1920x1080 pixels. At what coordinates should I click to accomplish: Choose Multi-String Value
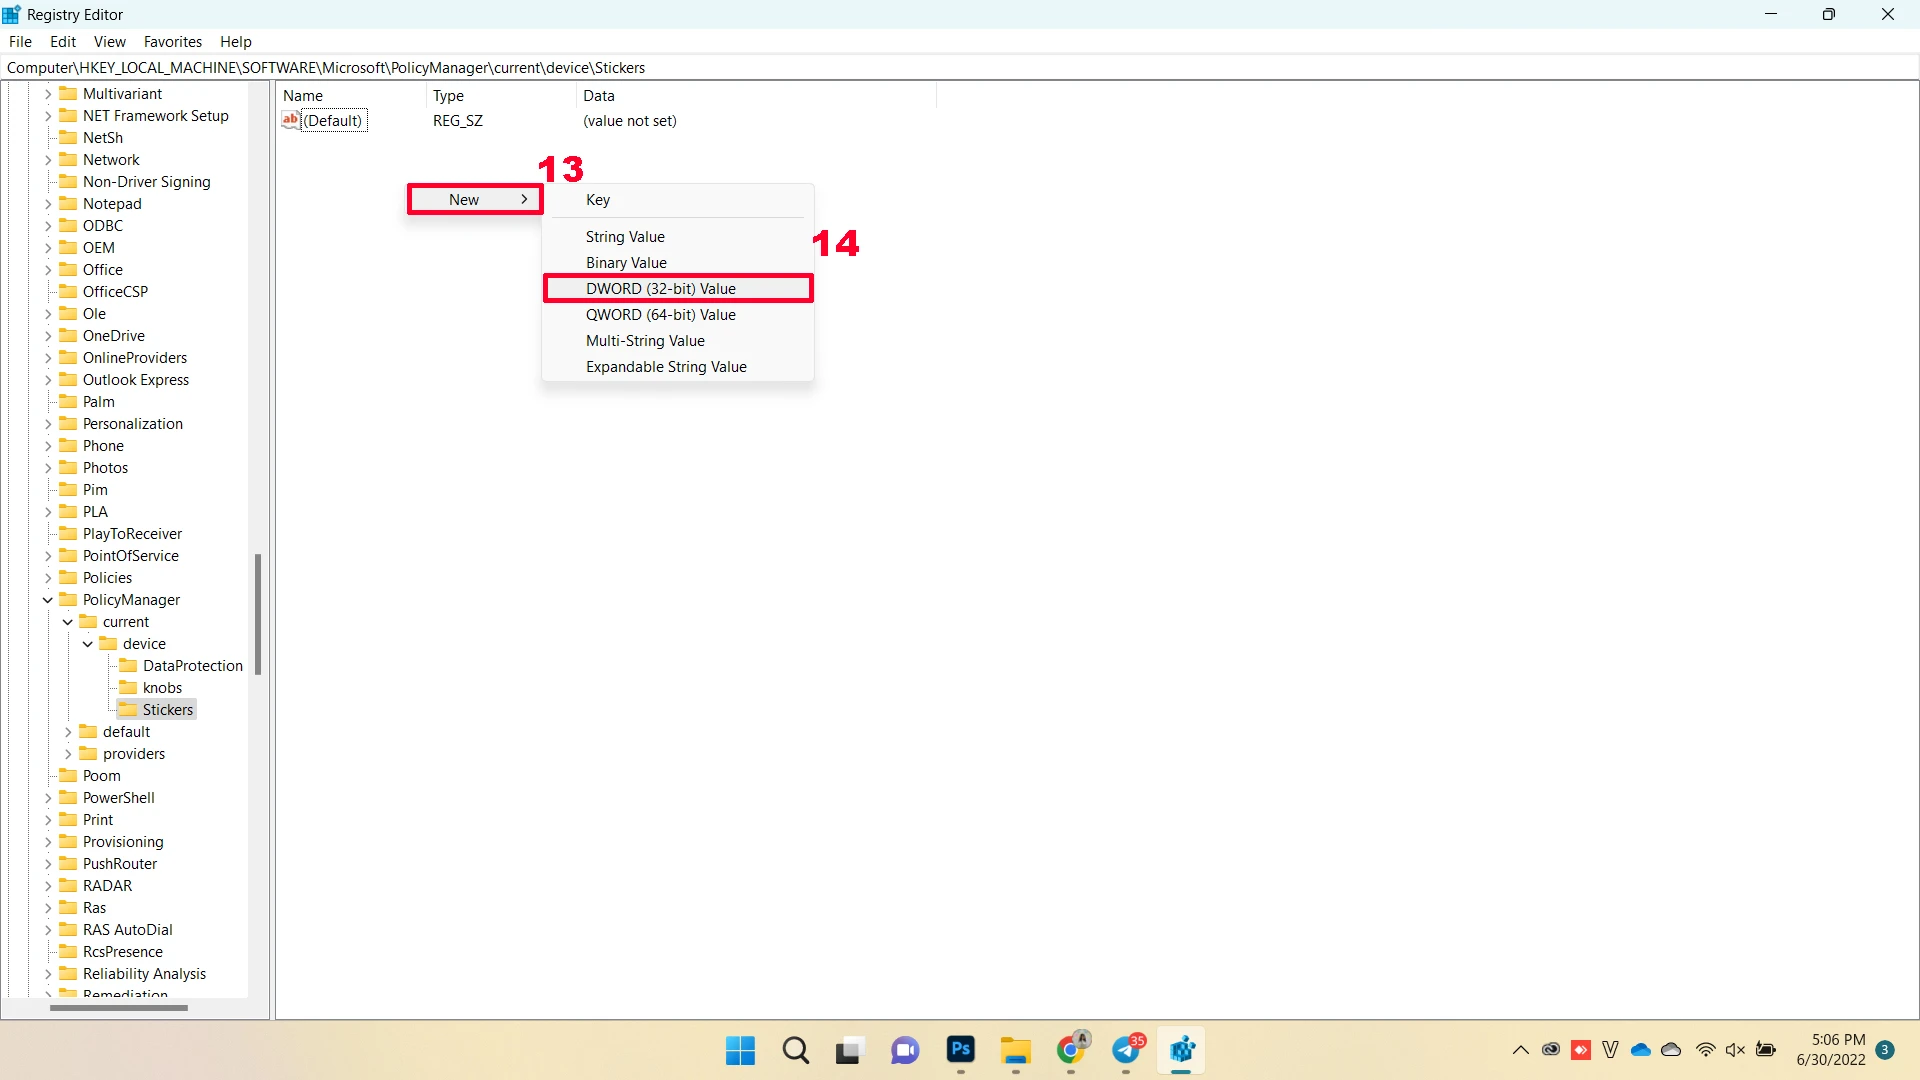678,340
